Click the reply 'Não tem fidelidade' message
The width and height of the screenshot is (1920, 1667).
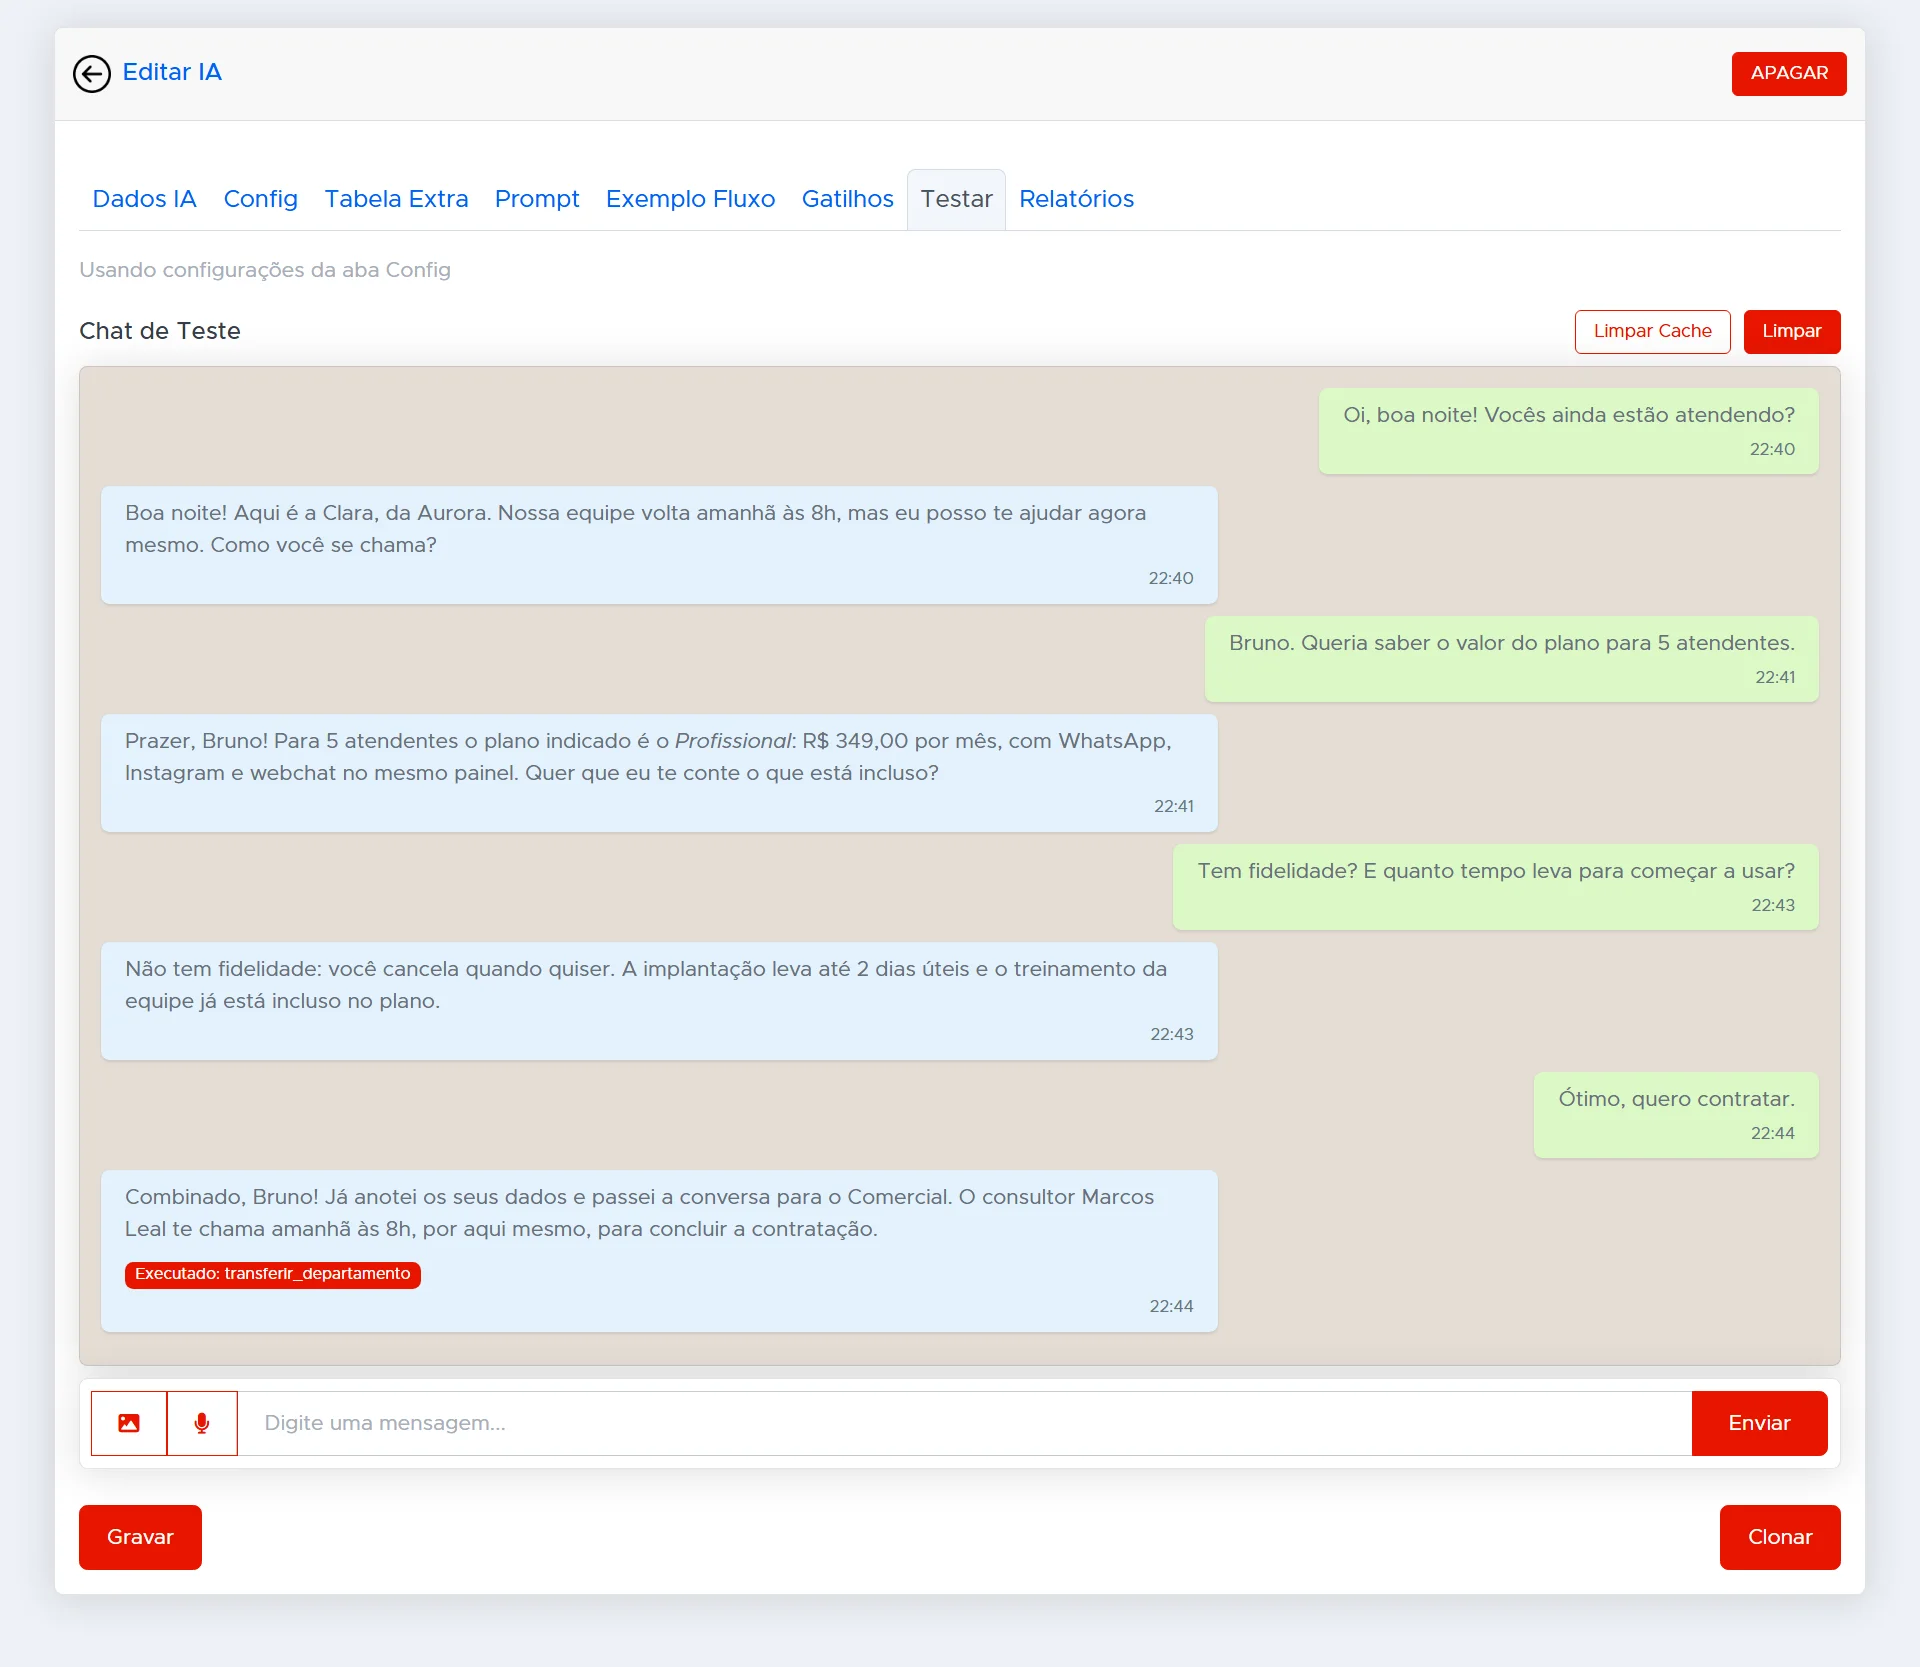(659, 1001)
